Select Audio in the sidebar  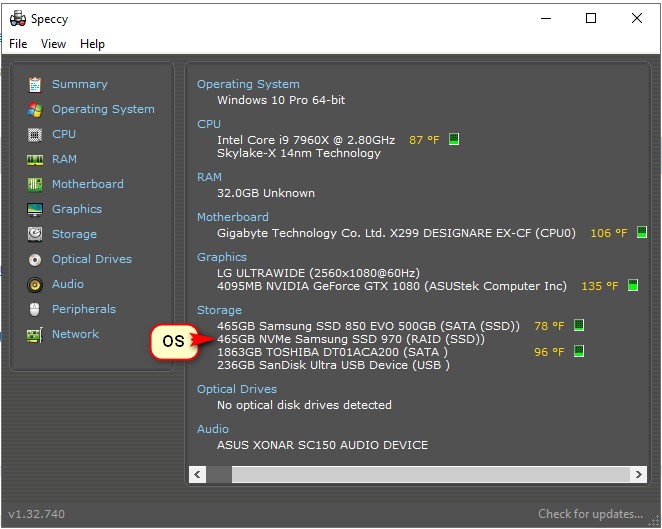coord(68,284)
